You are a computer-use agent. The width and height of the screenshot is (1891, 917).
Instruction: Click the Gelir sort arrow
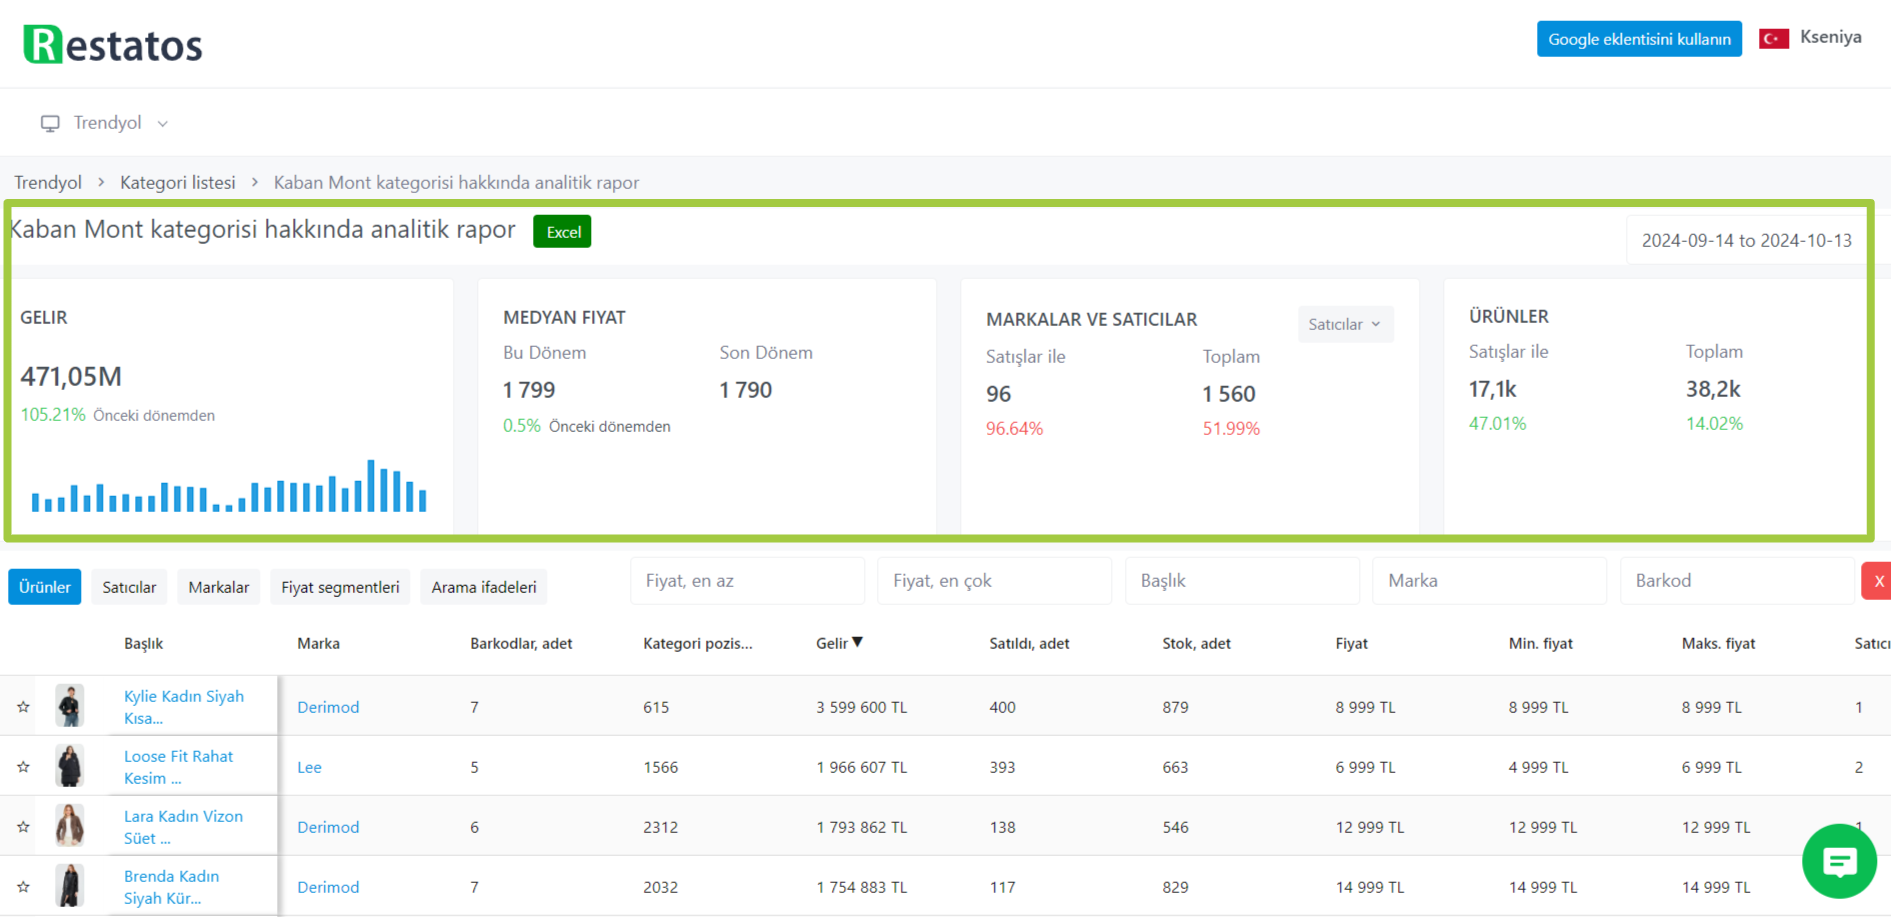click(x=857, y=642)
